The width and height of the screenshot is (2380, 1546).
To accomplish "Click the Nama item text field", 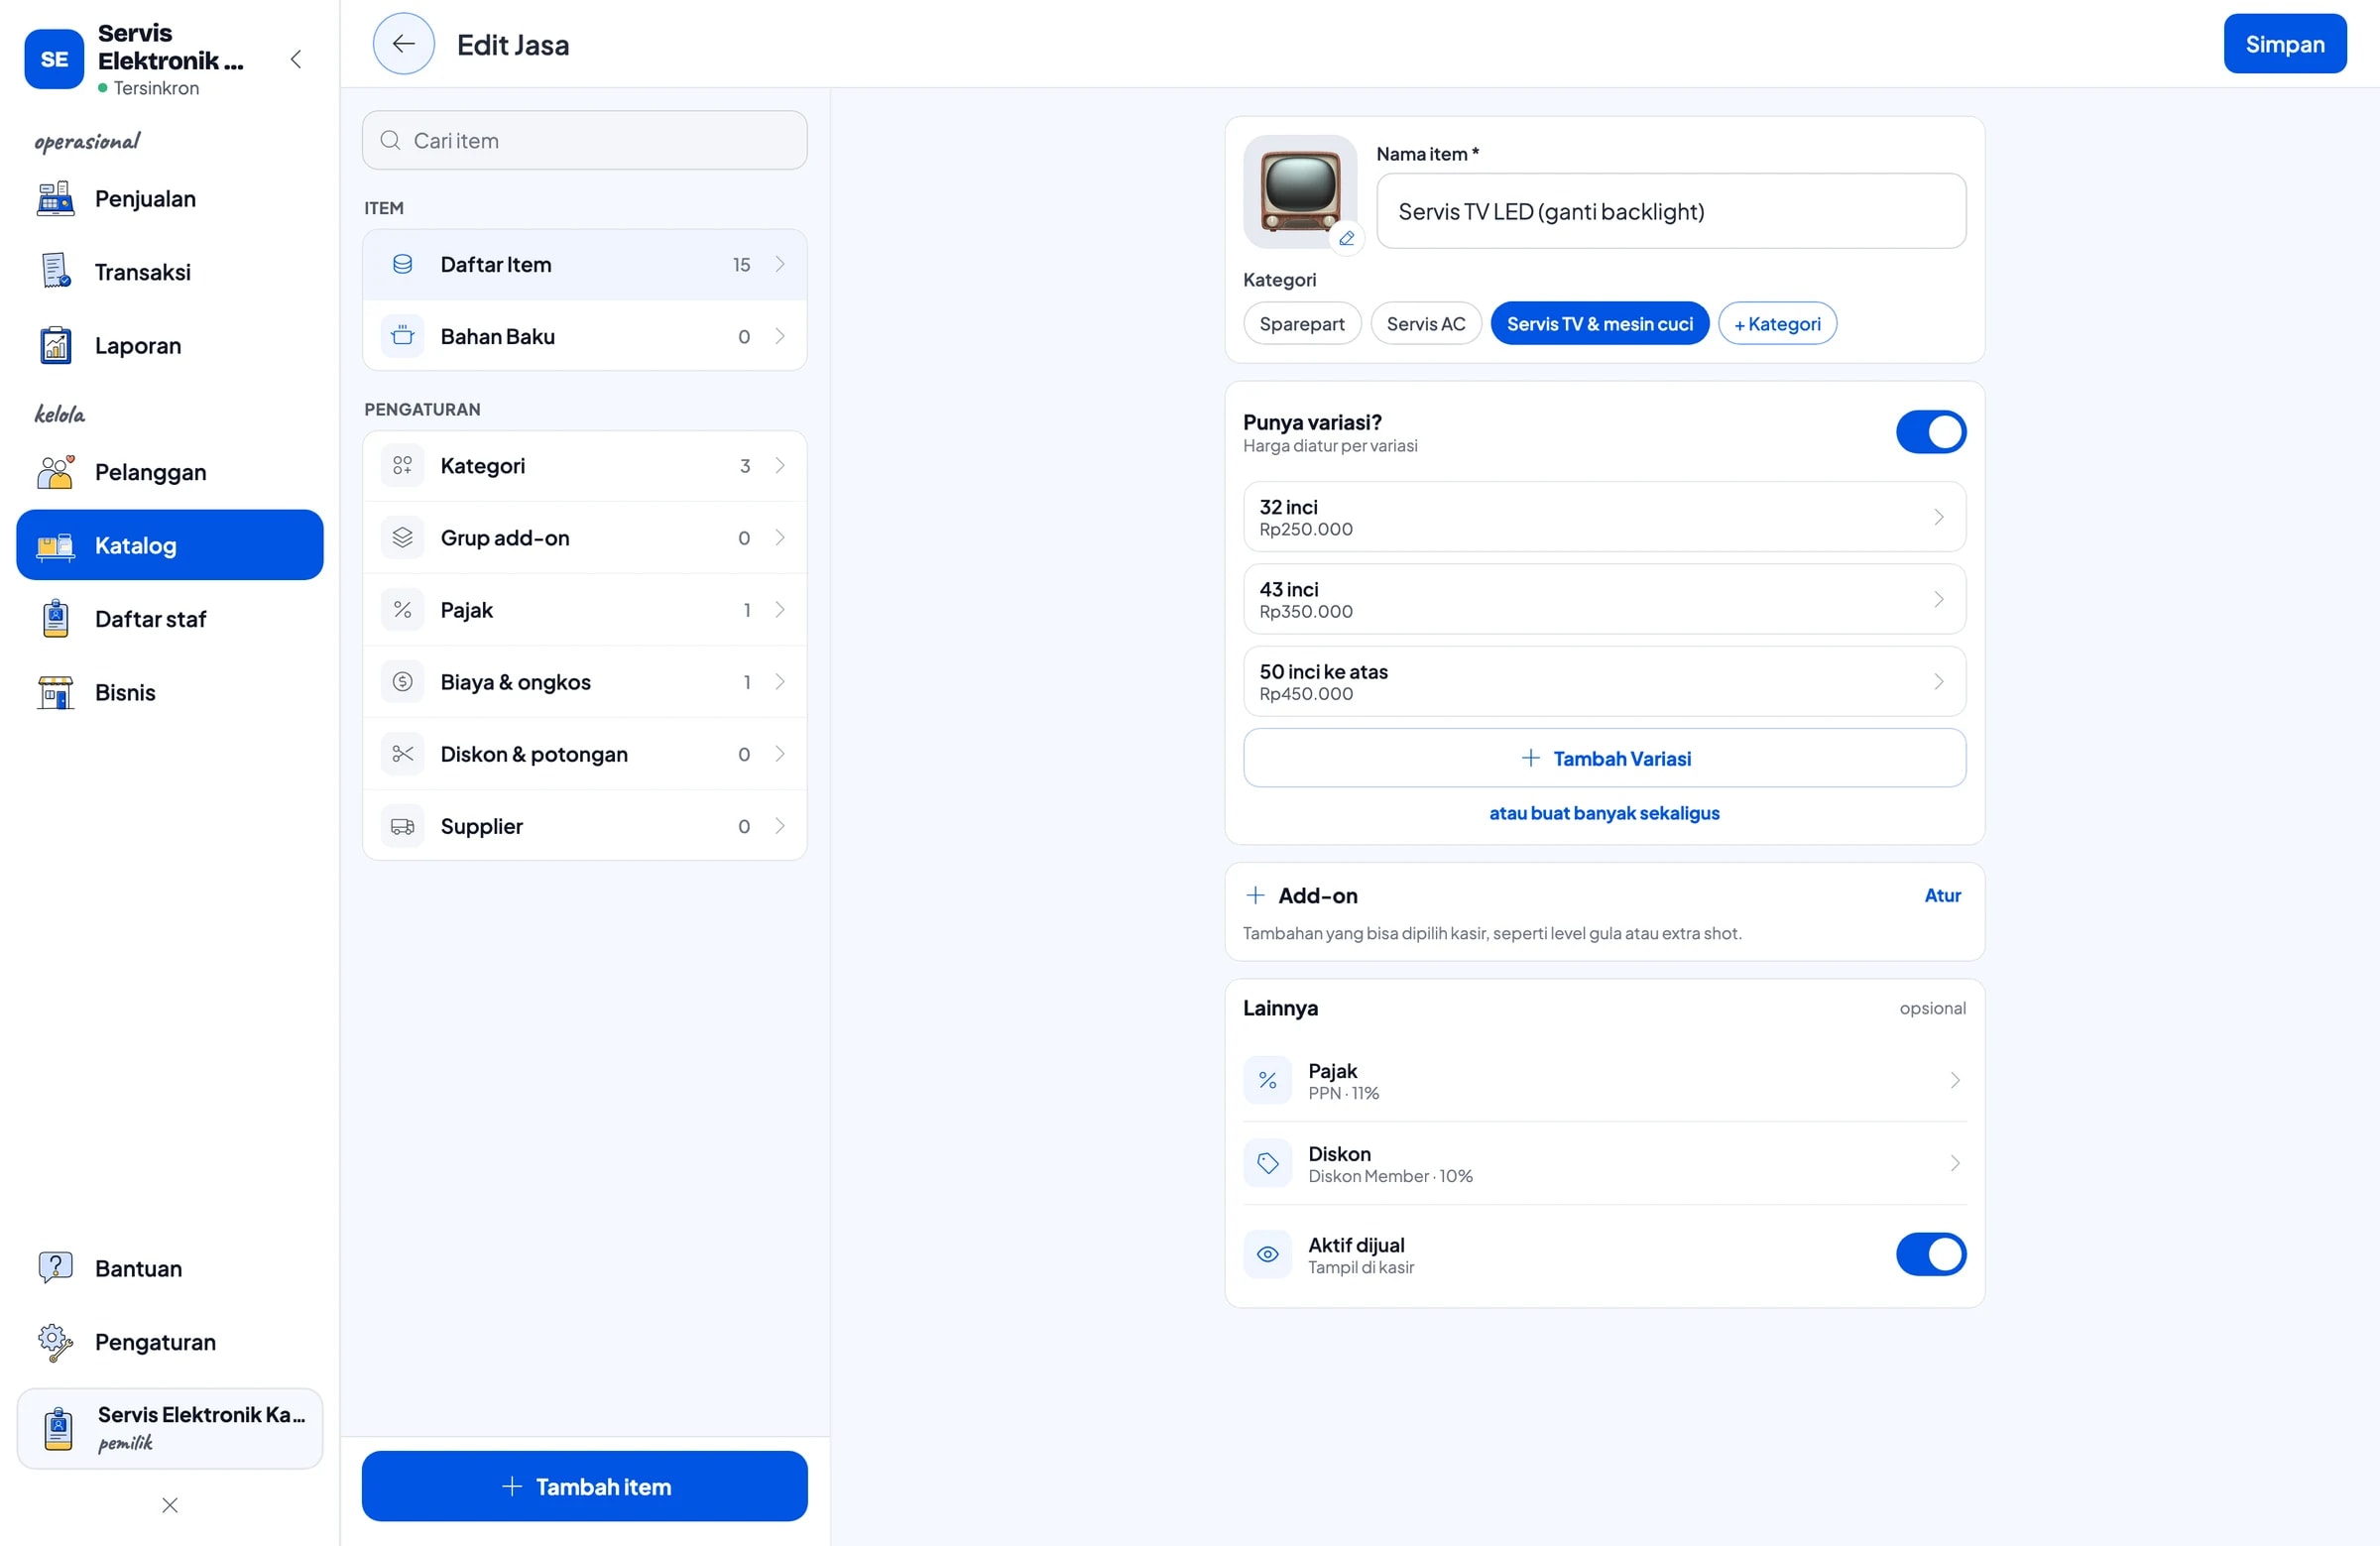I will point(1670,211).
